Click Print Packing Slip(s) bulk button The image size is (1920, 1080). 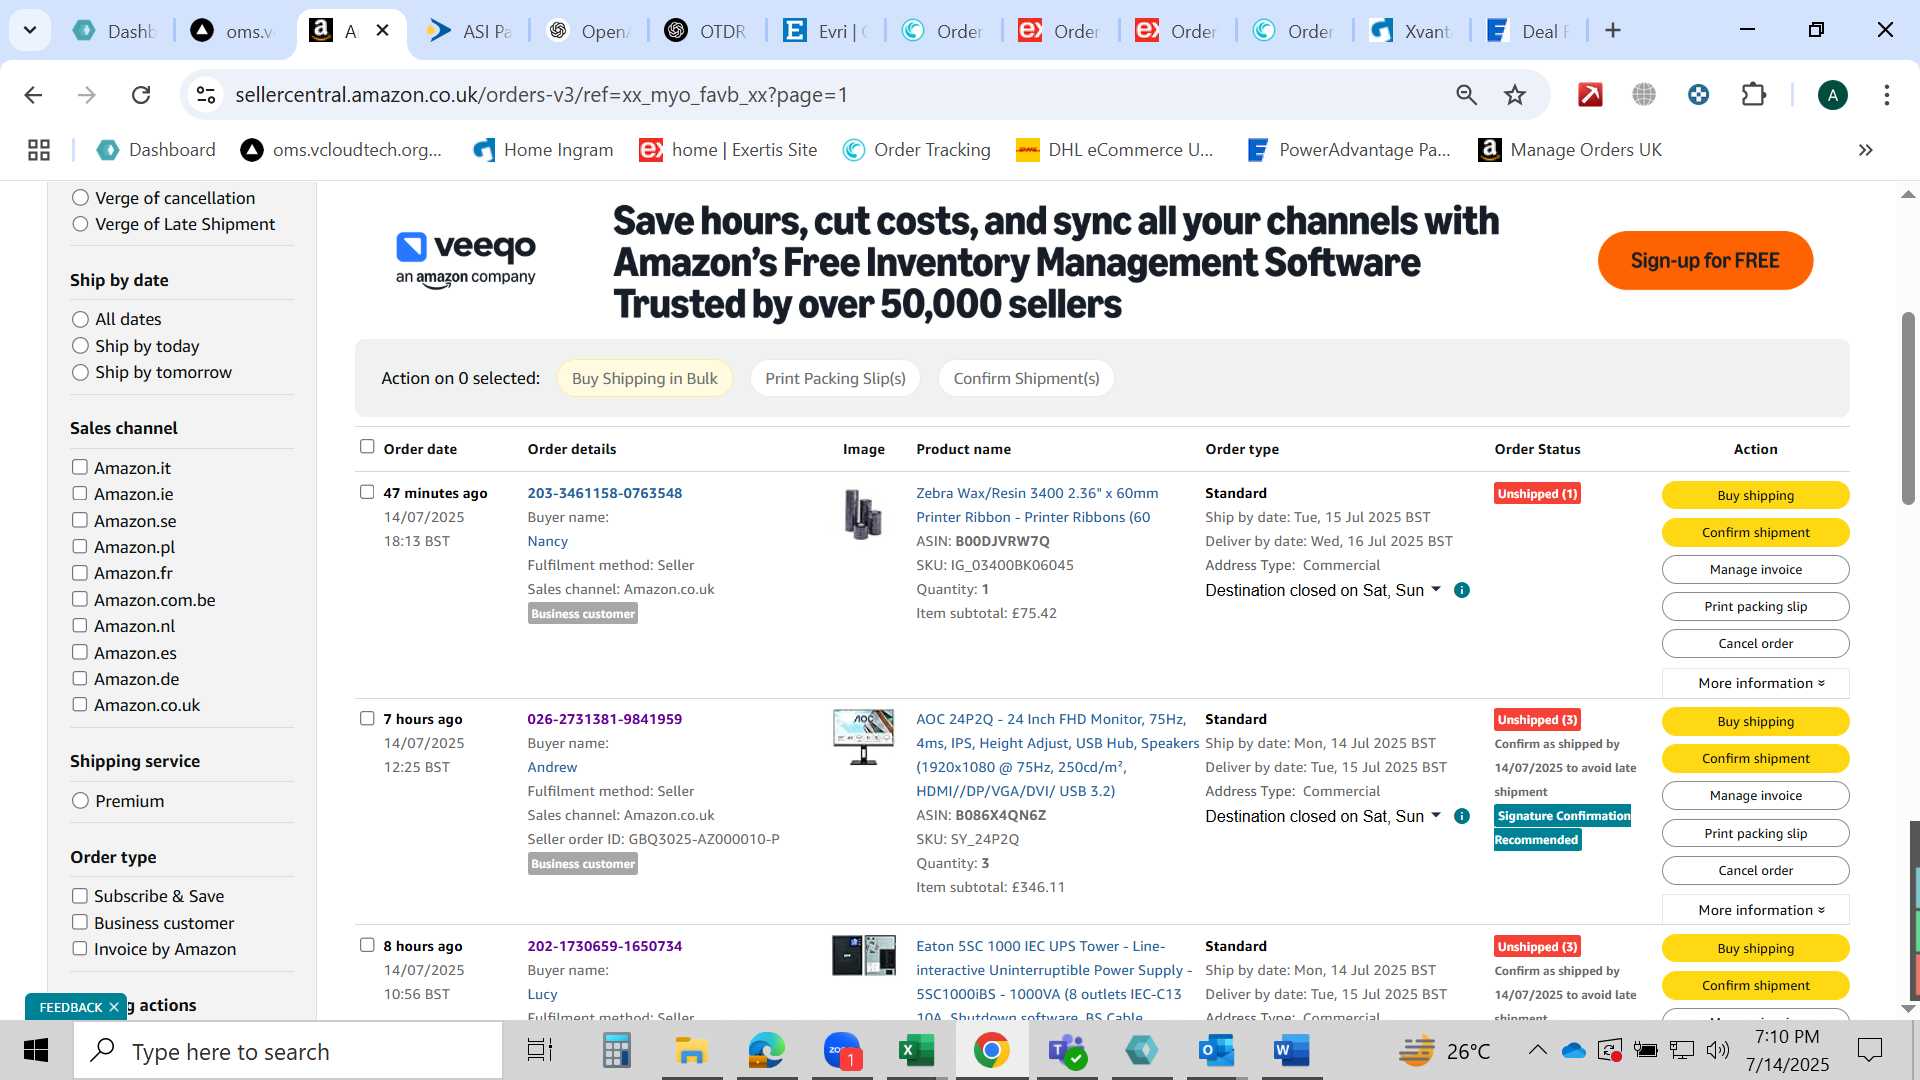coord(835,378)
